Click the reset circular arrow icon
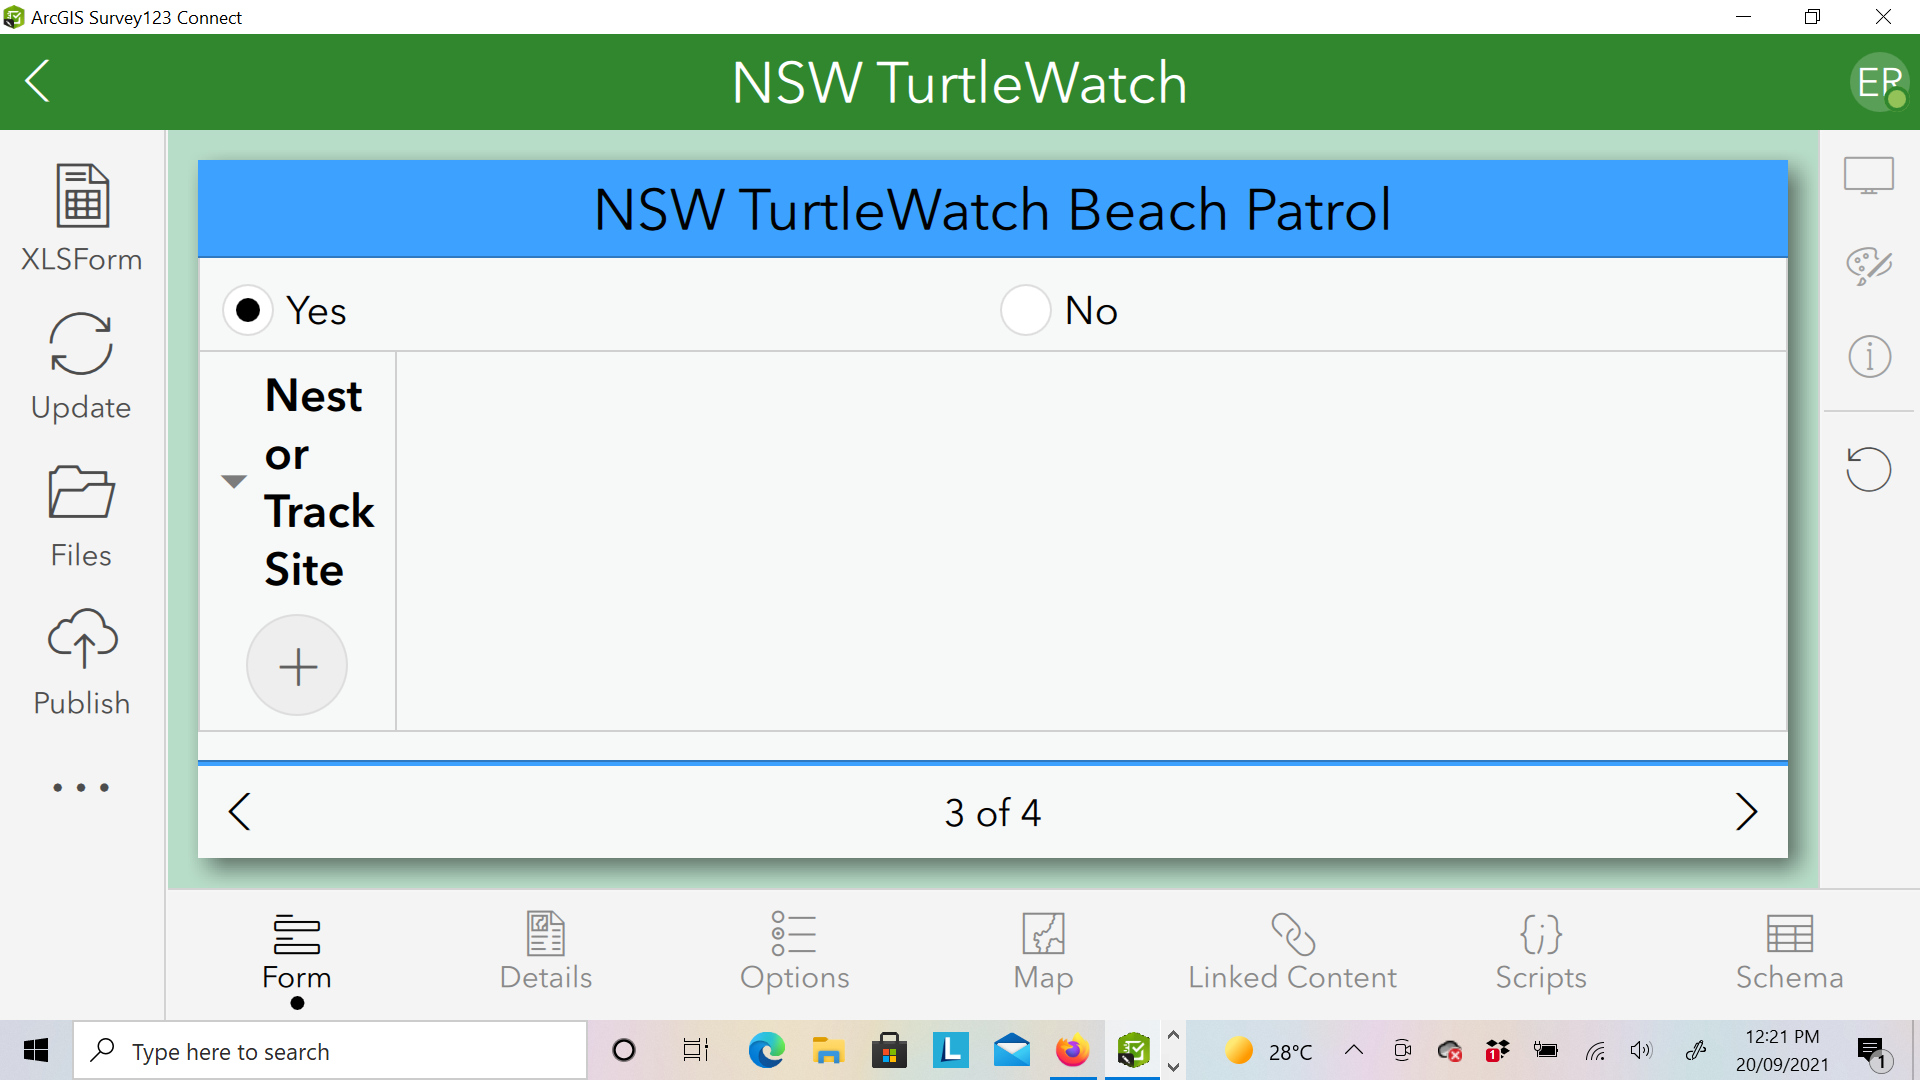This screenshot has width=1920, height=1080. tap(1868, 469)
